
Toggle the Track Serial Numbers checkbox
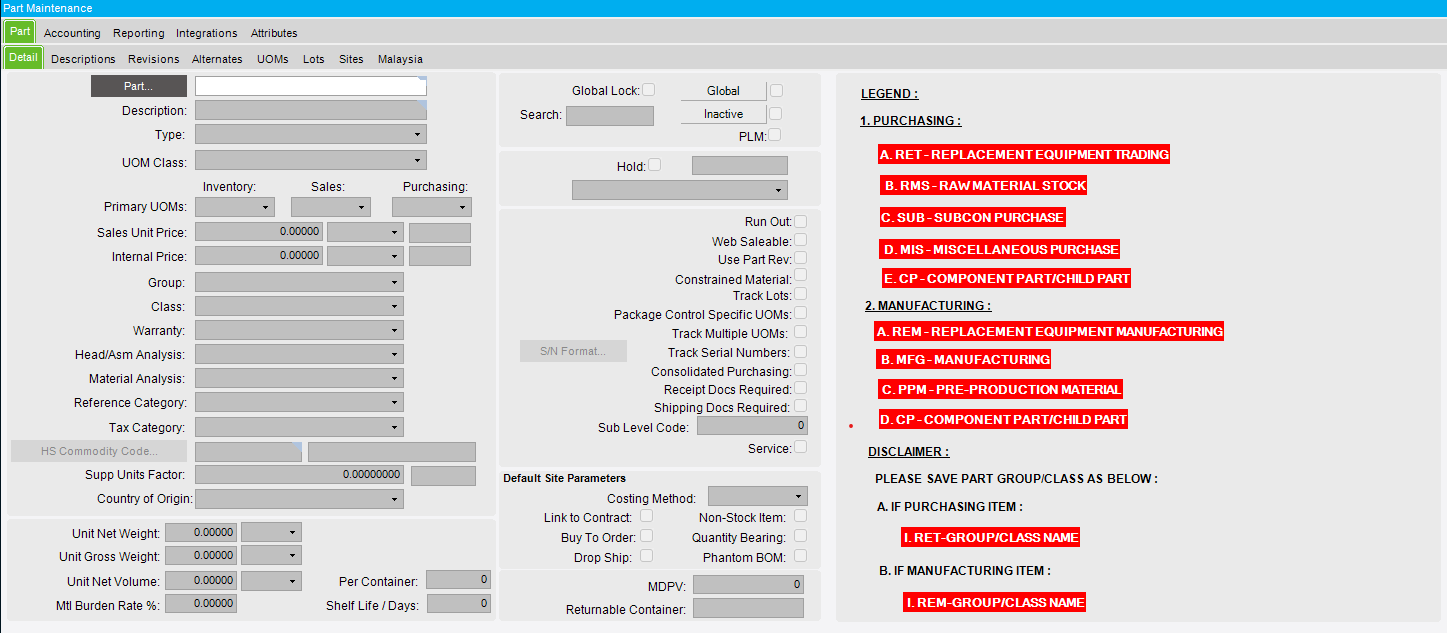click(800, 351)
